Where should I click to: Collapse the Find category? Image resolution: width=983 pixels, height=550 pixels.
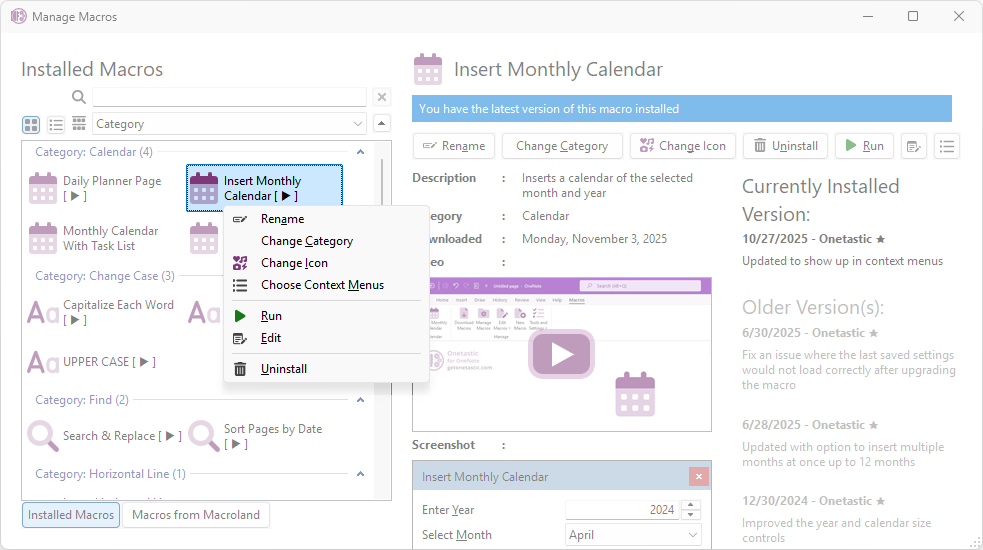(x=360, y=400)
